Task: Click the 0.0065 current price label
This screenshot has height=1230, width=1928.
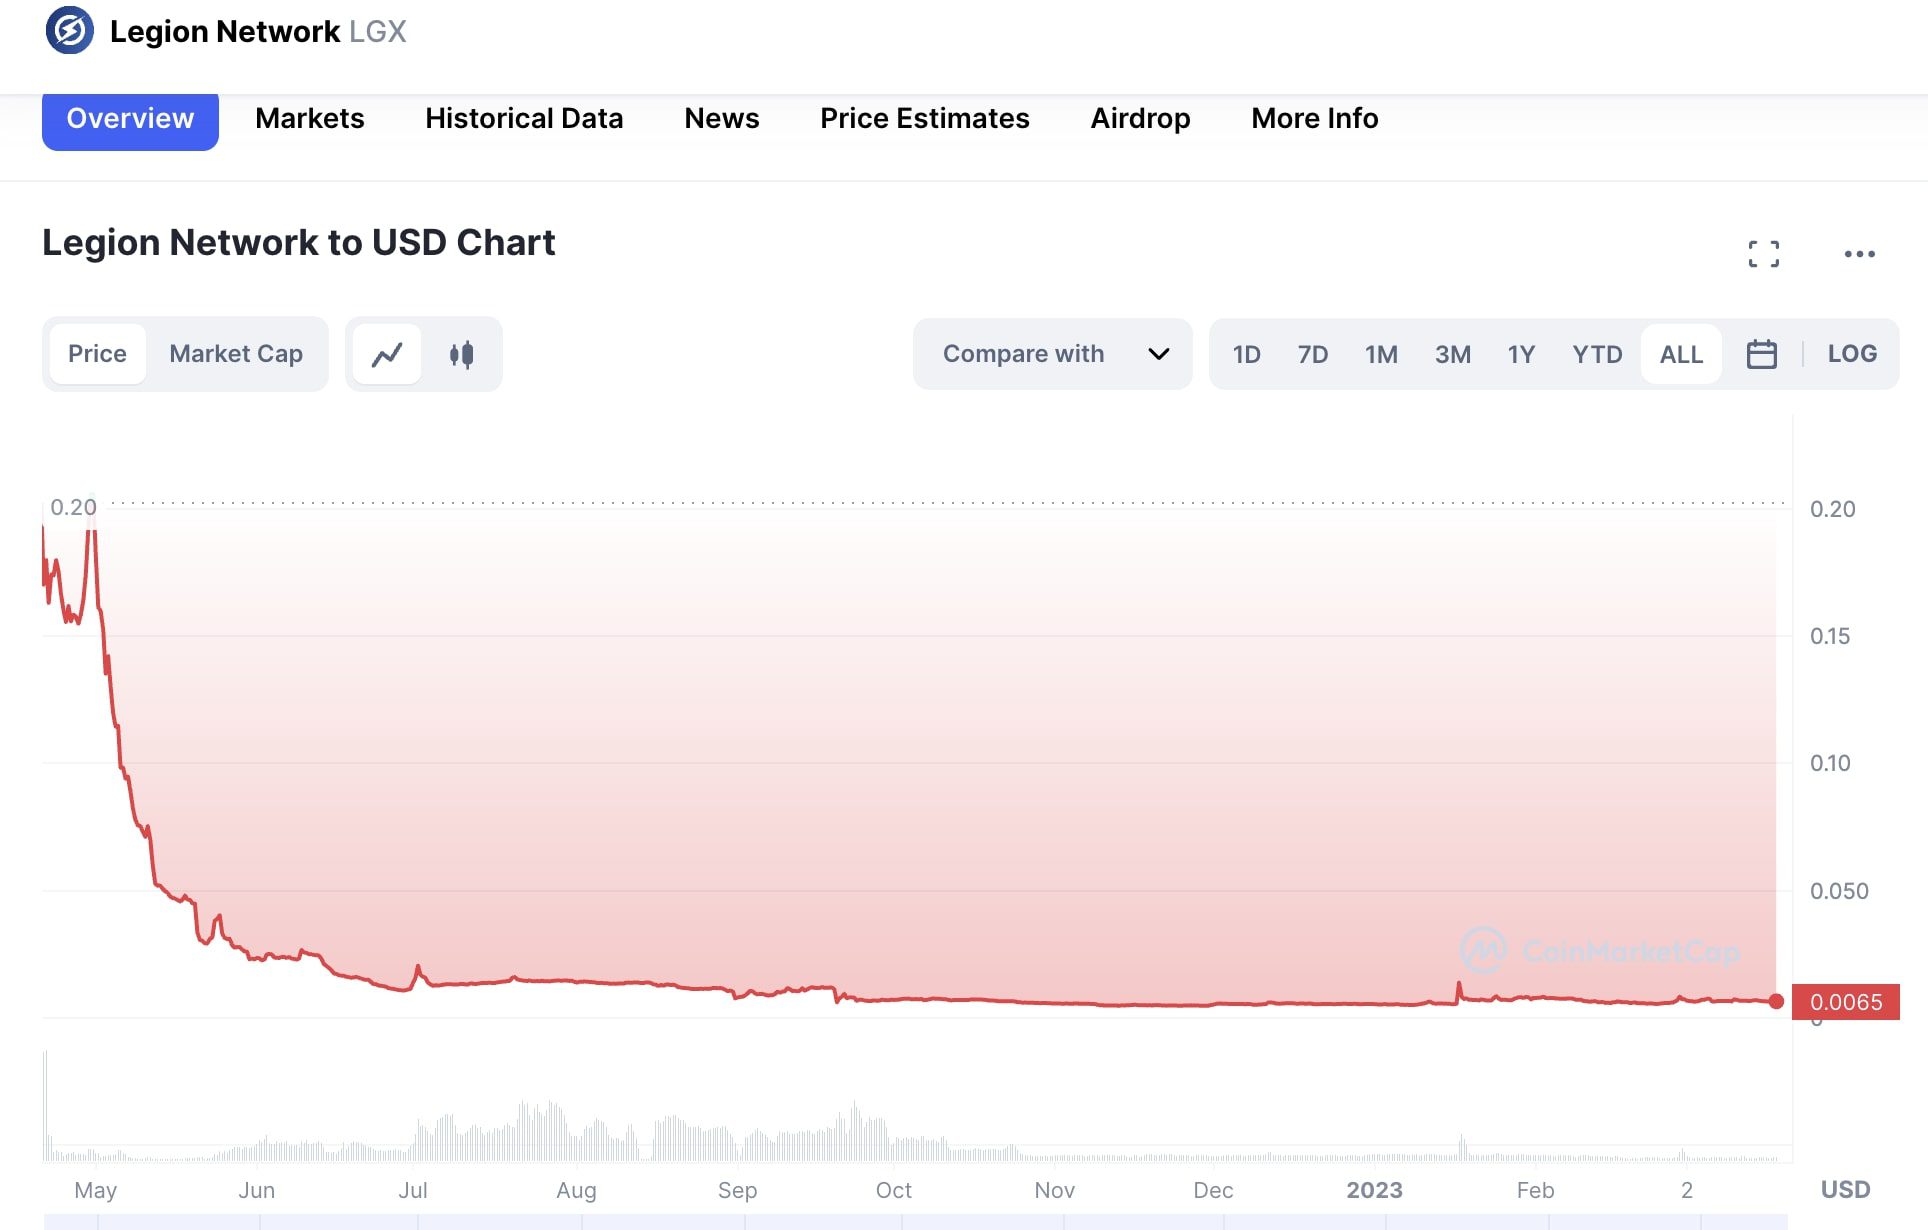Action: pyautogui.click(x=1845, y=1002)
